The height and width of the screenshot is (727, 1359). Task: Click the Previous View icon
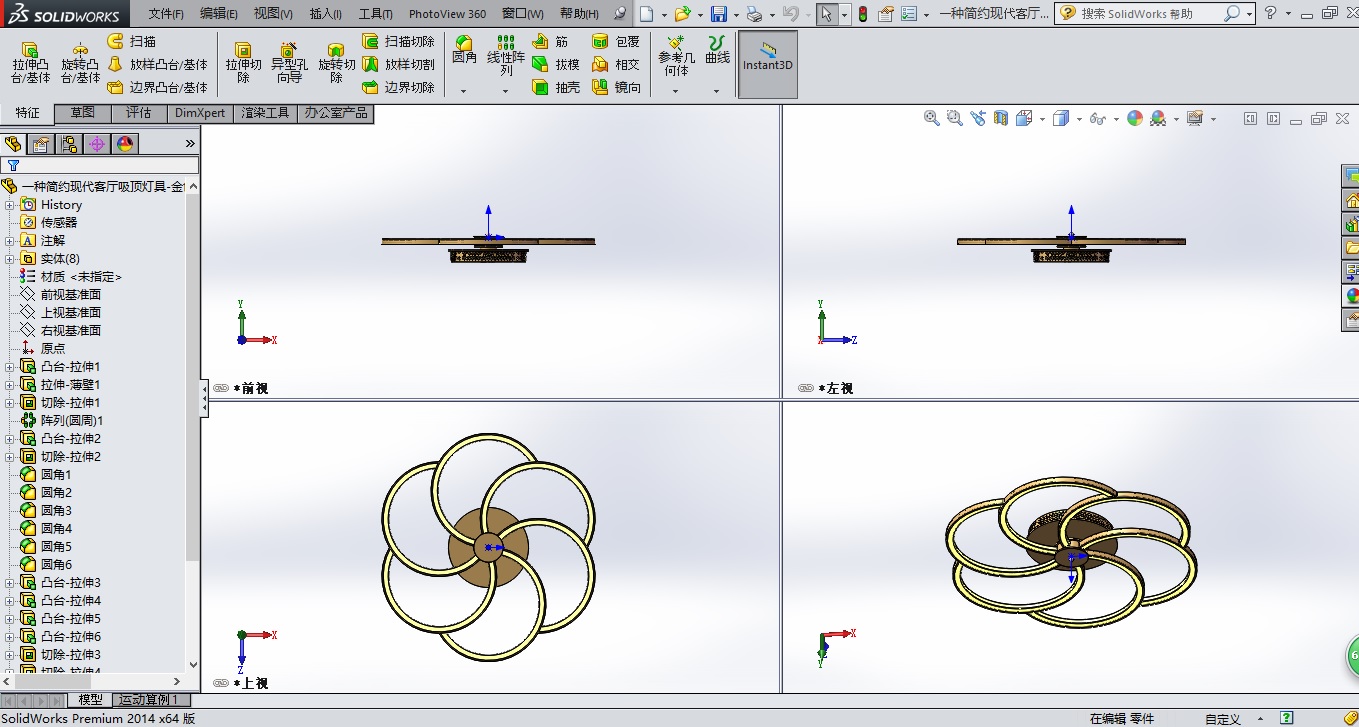pyautogui.click(x=978, y=118)
